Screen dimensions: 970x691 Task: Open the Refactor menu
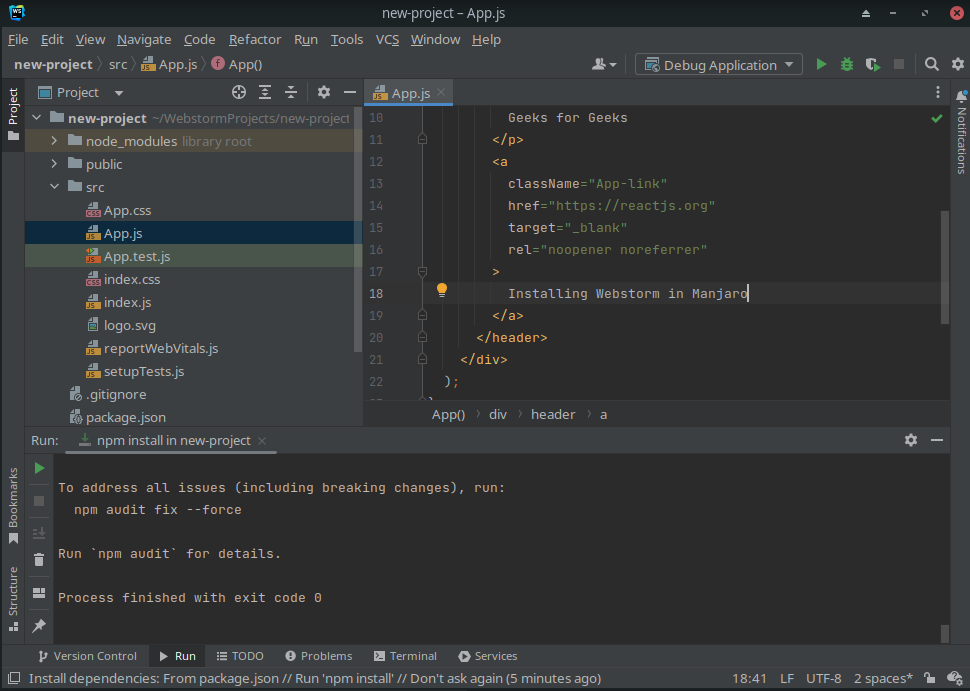point(255,40)
